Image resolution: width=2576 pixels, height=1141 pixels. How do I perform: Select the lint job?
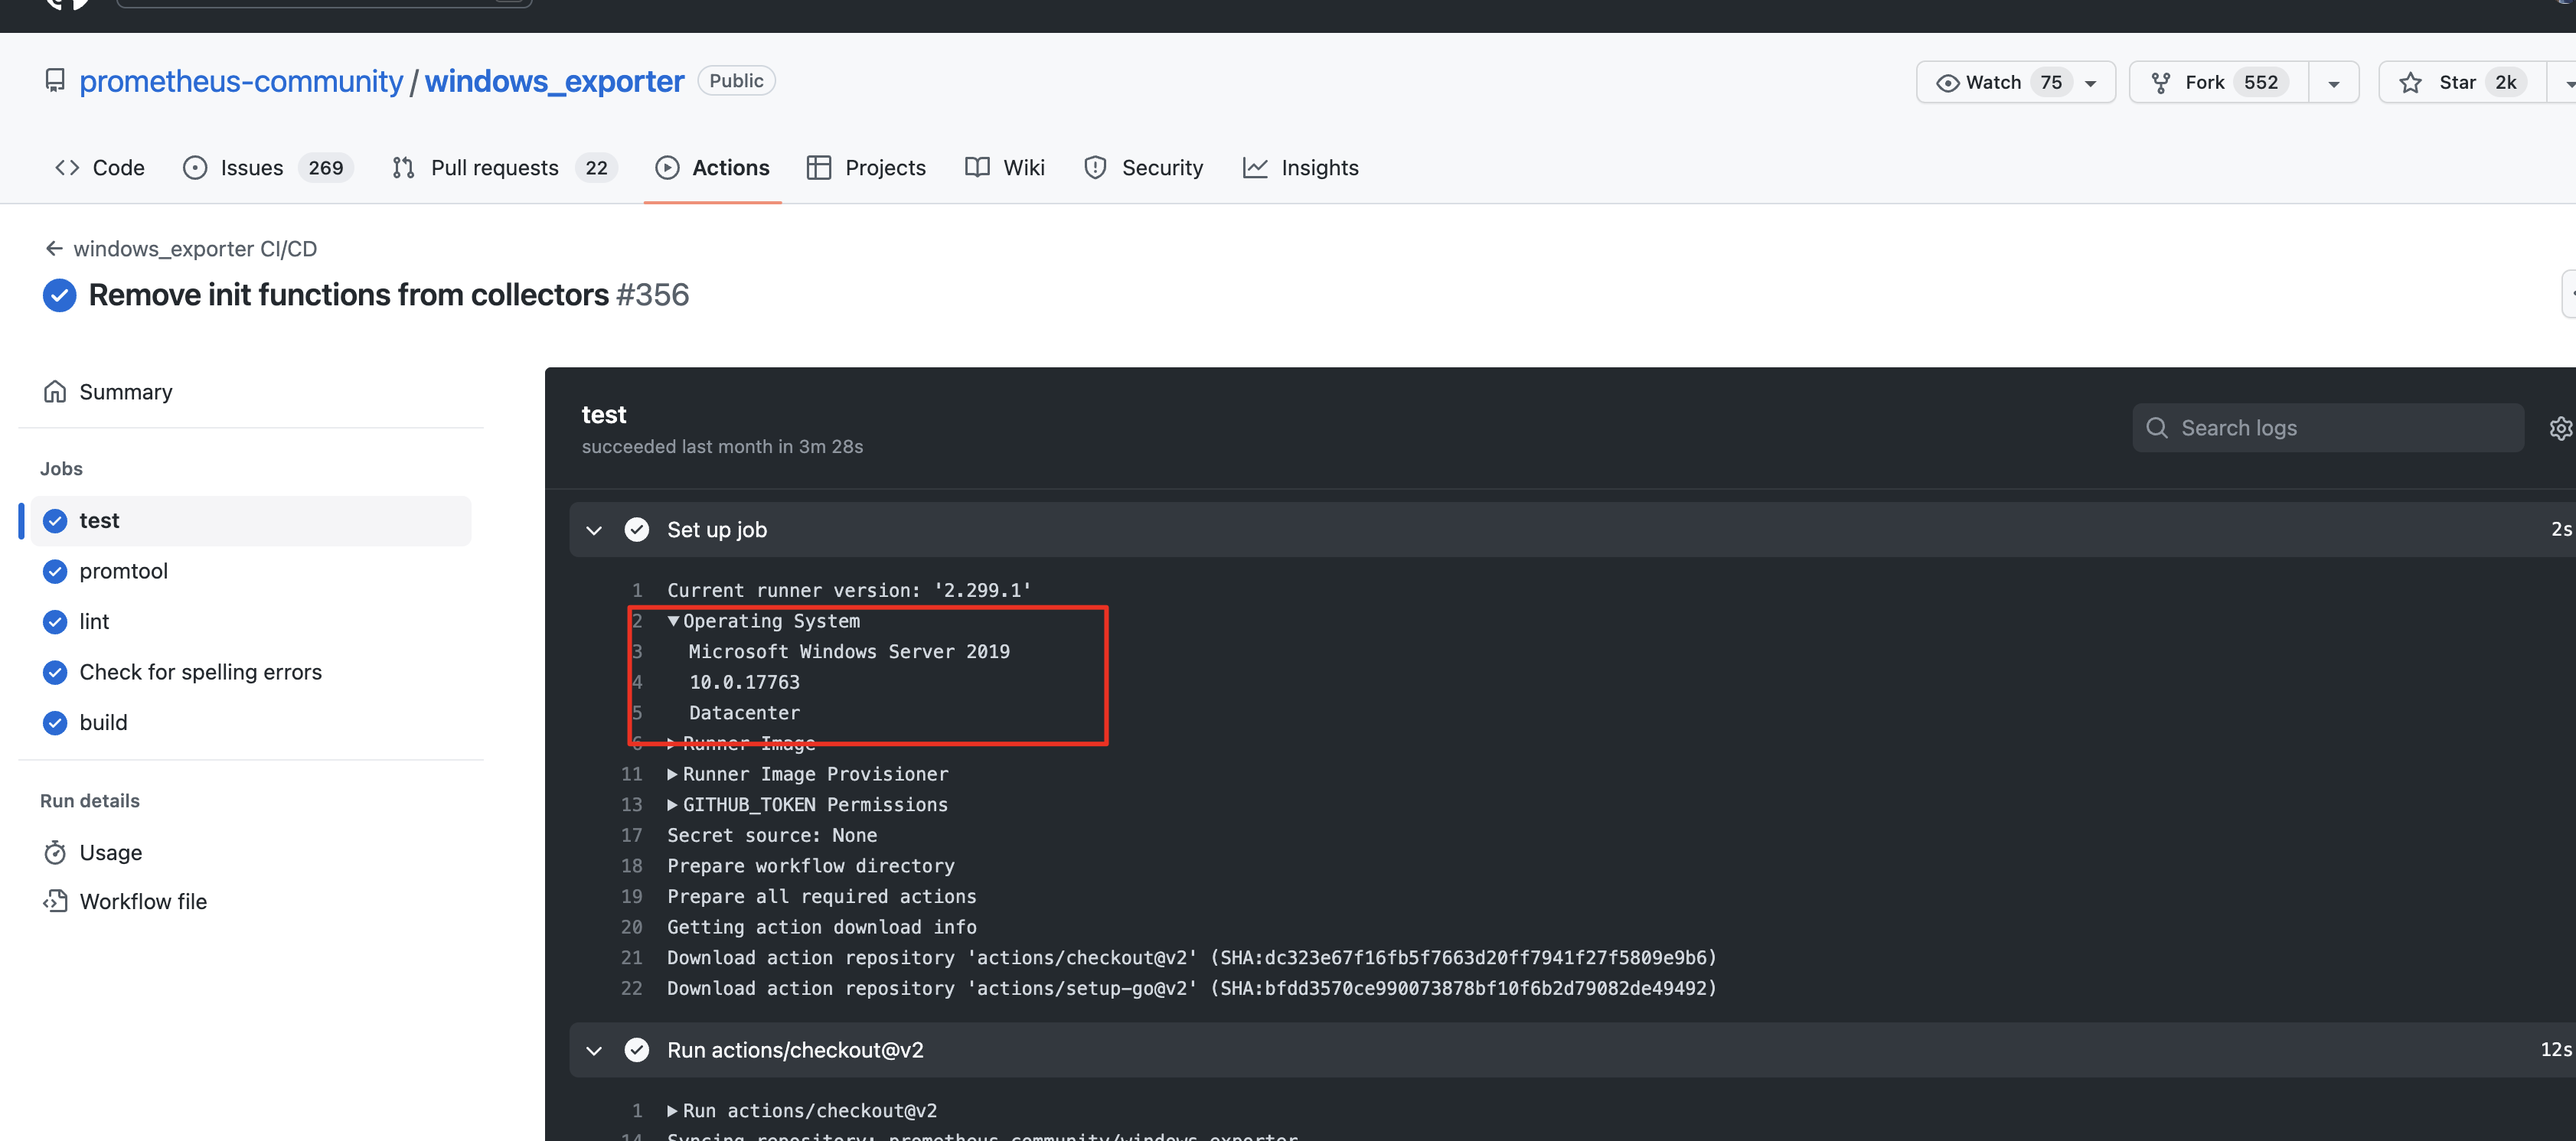(250, 622)
